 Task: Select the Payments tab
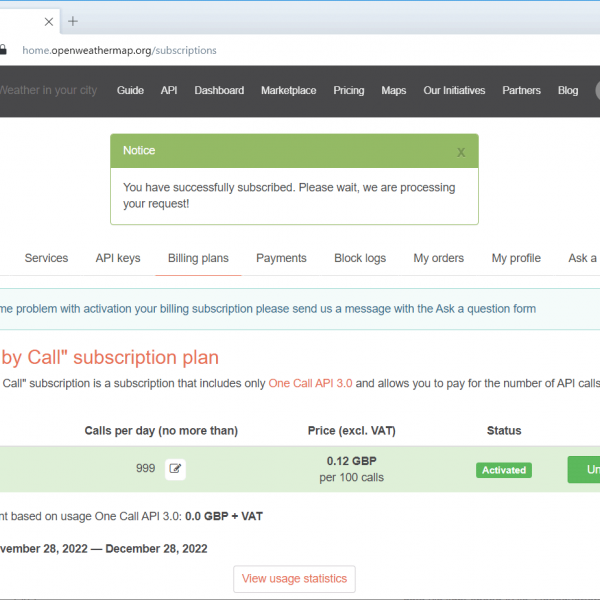pos(281,258)
